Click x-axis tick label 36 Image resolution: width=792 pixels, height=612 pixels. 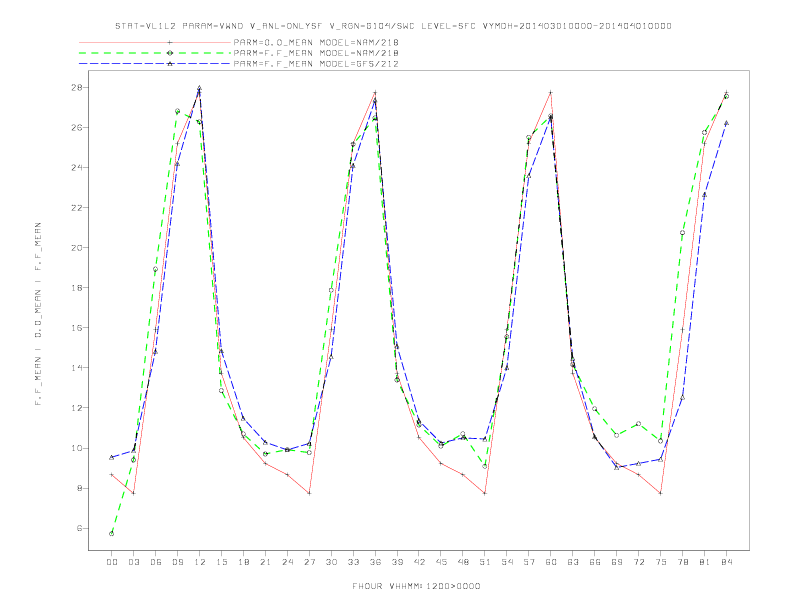tap(375, 562)
